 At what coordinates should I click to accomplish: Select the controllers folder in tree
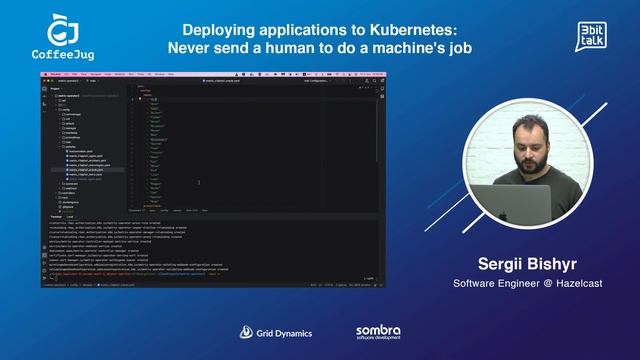pos(67,193)
